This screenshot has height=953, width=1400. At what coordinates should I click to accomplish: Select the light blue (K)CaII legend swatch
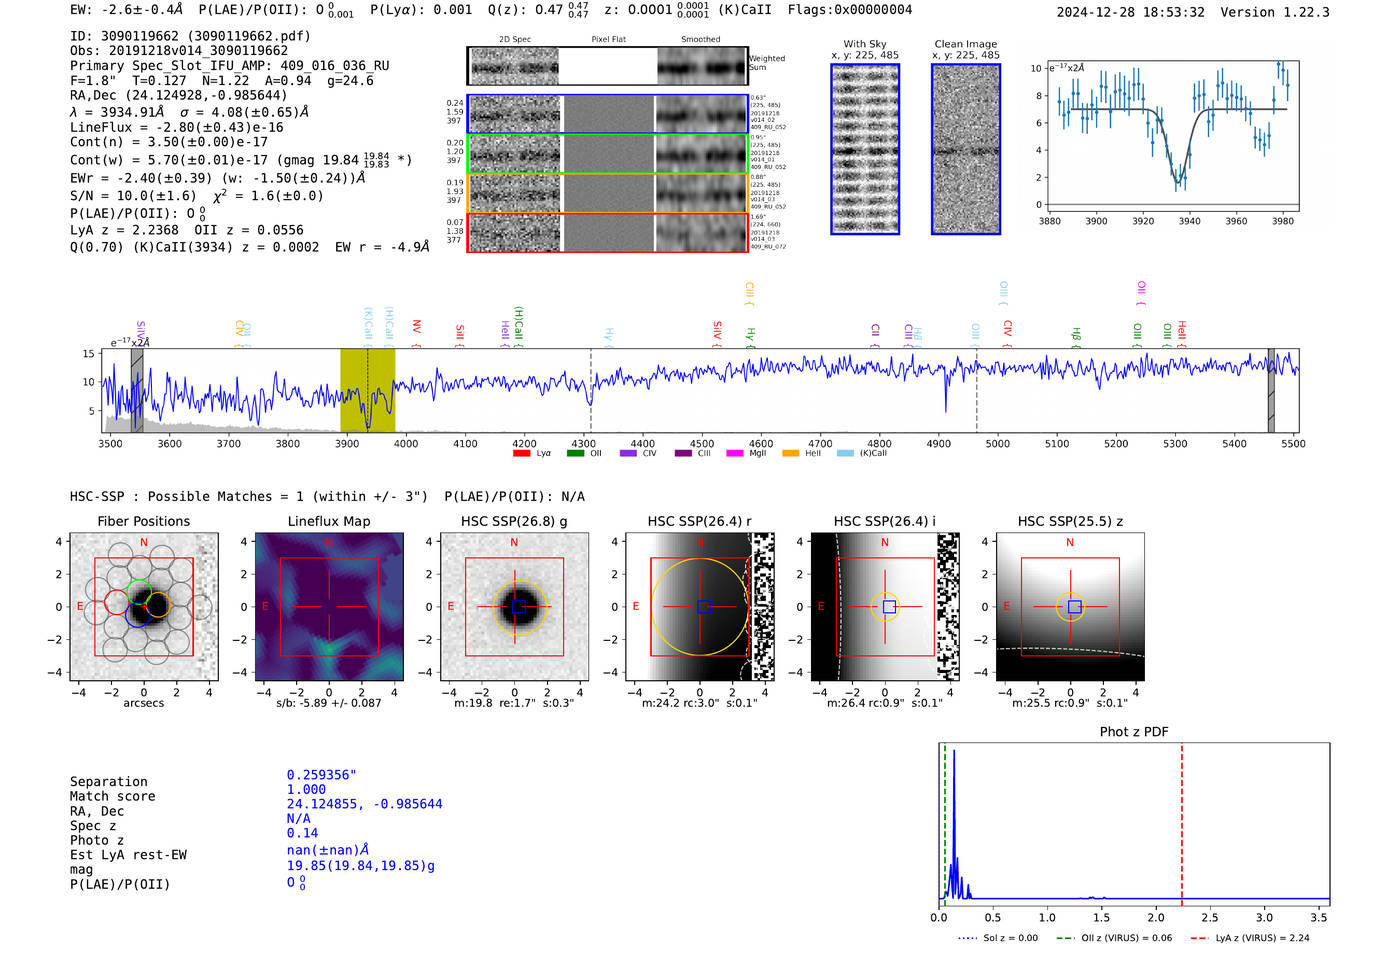click(846, 454)
